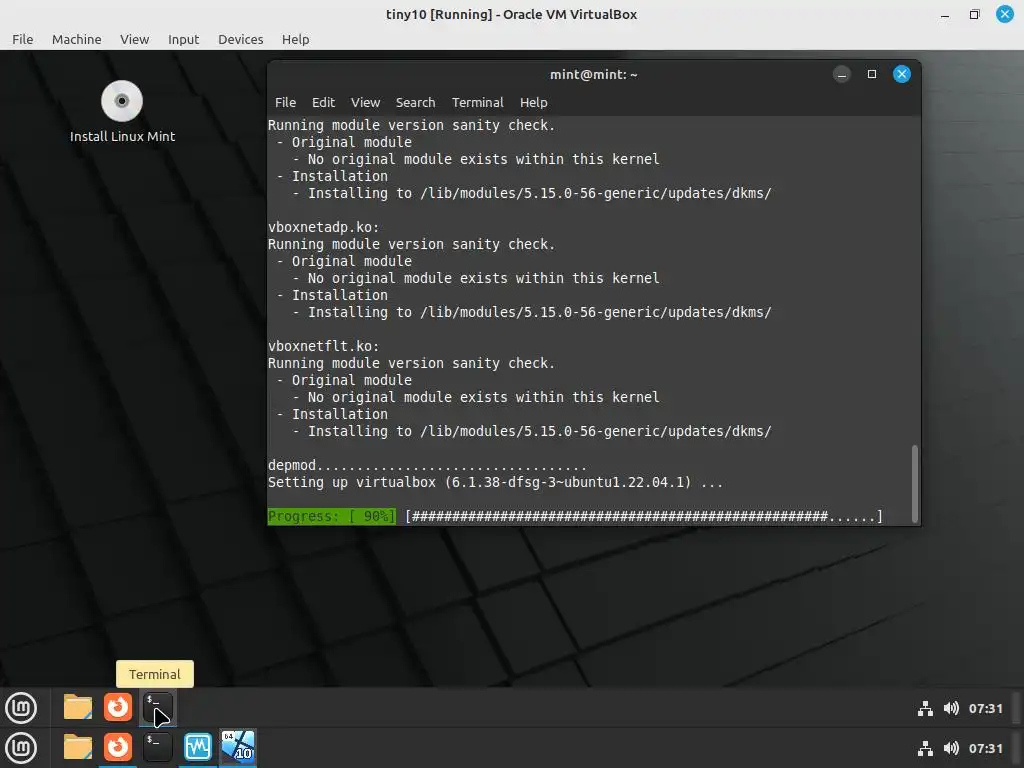Click the guest panel's highlighted Terminal icon
The width and height of the screenshot is (1024, 768).
click(x=158, y=708)
